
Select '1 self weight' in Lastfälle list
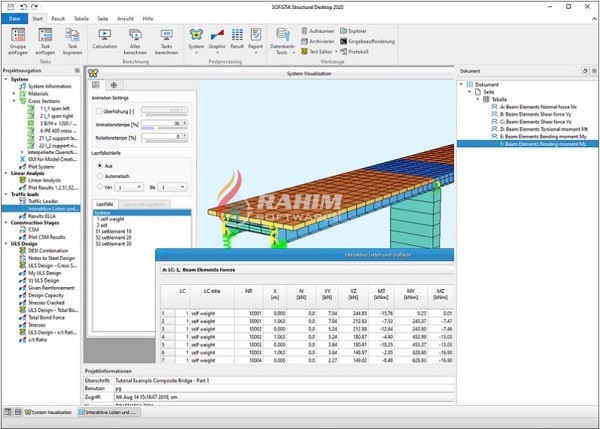click(112, 218)
